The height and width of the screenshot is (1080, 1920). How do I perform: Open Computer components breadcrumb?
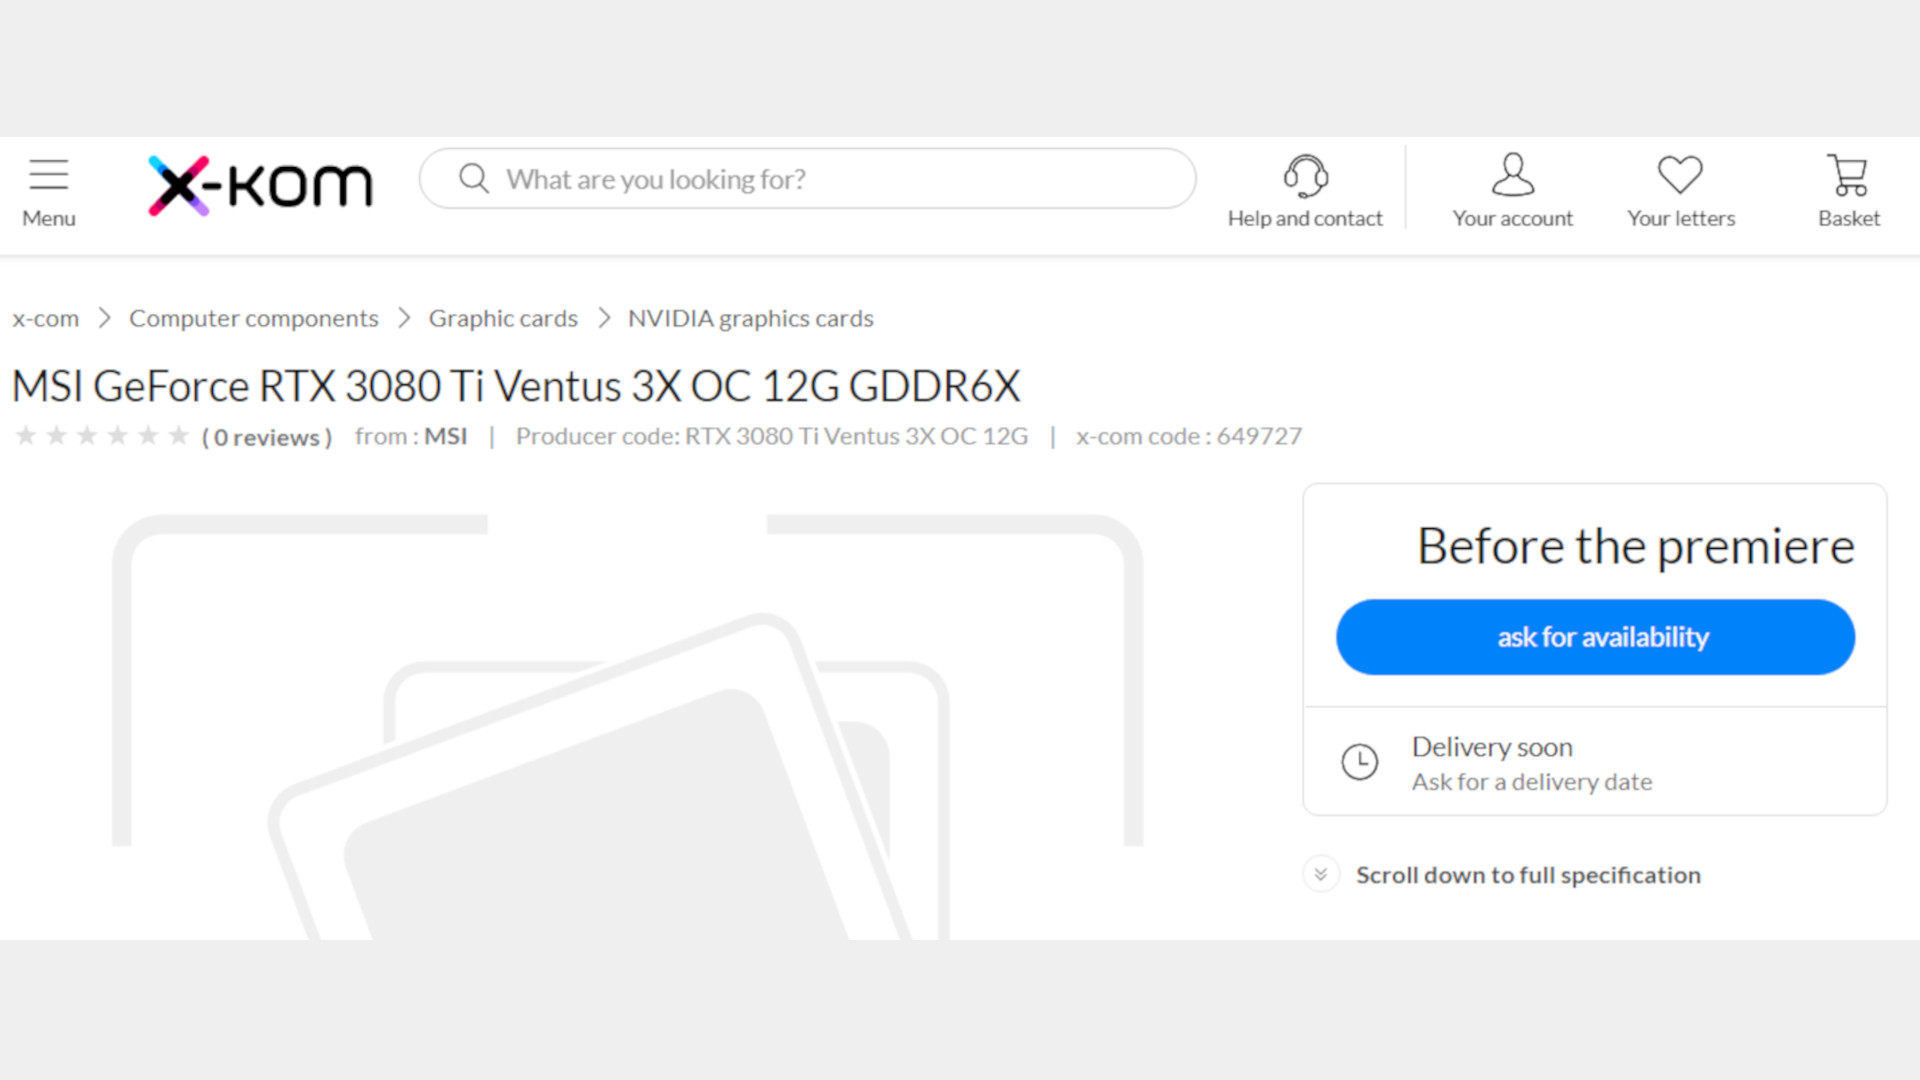tap(254, 318)
